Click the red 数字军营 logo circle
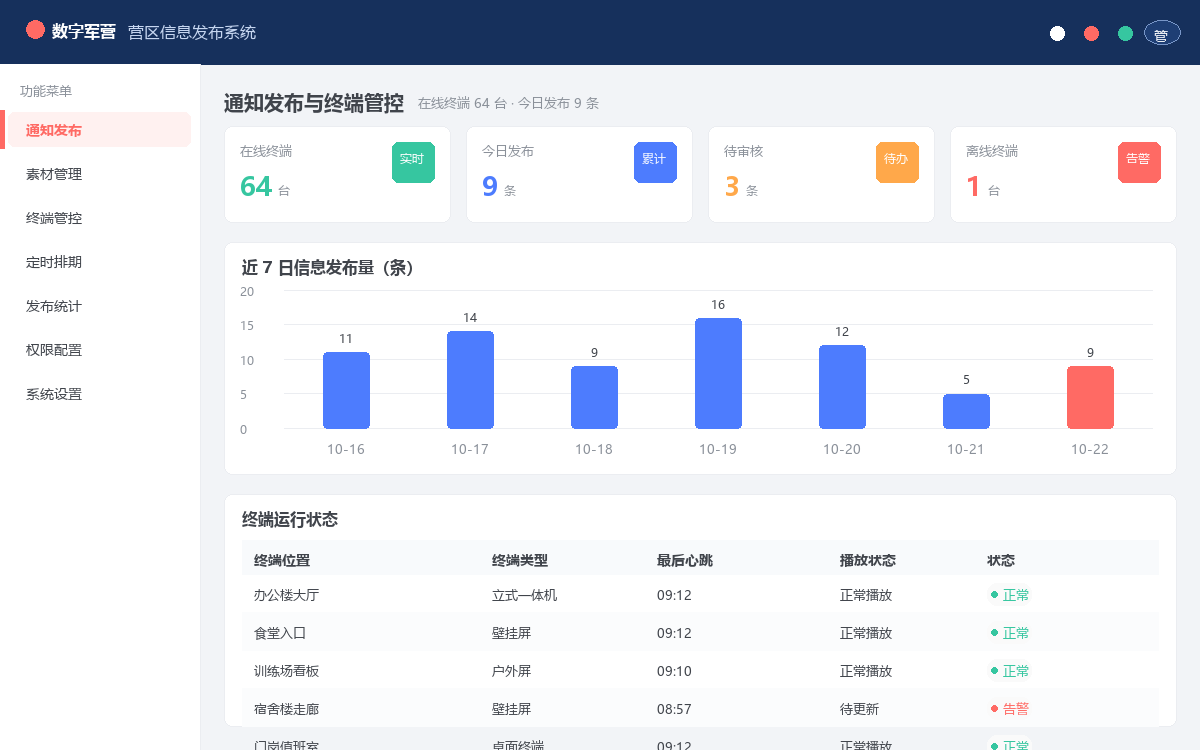 pyautogui.click(x=36, y=30)
